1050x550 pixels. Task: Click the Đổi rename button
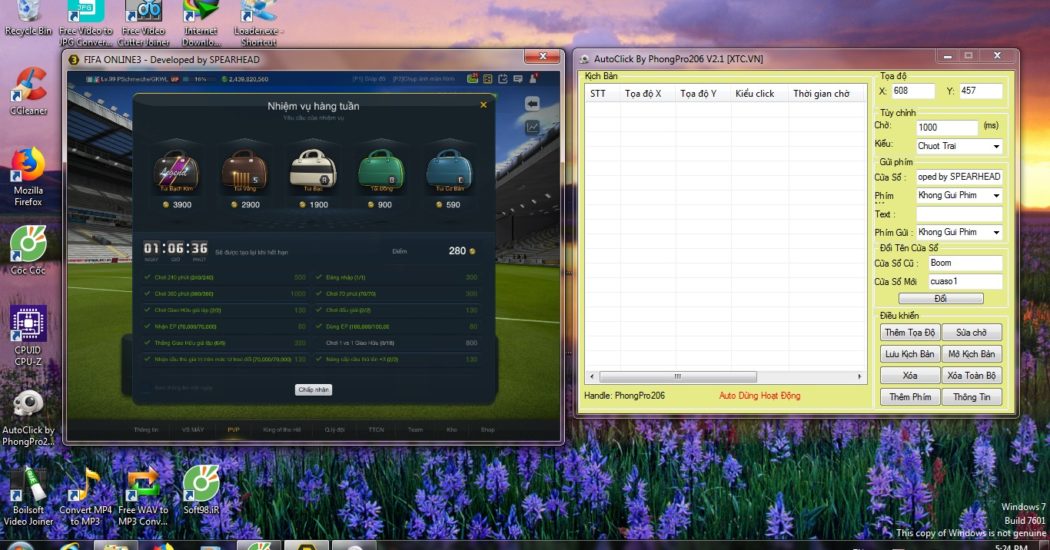point(940,299)
